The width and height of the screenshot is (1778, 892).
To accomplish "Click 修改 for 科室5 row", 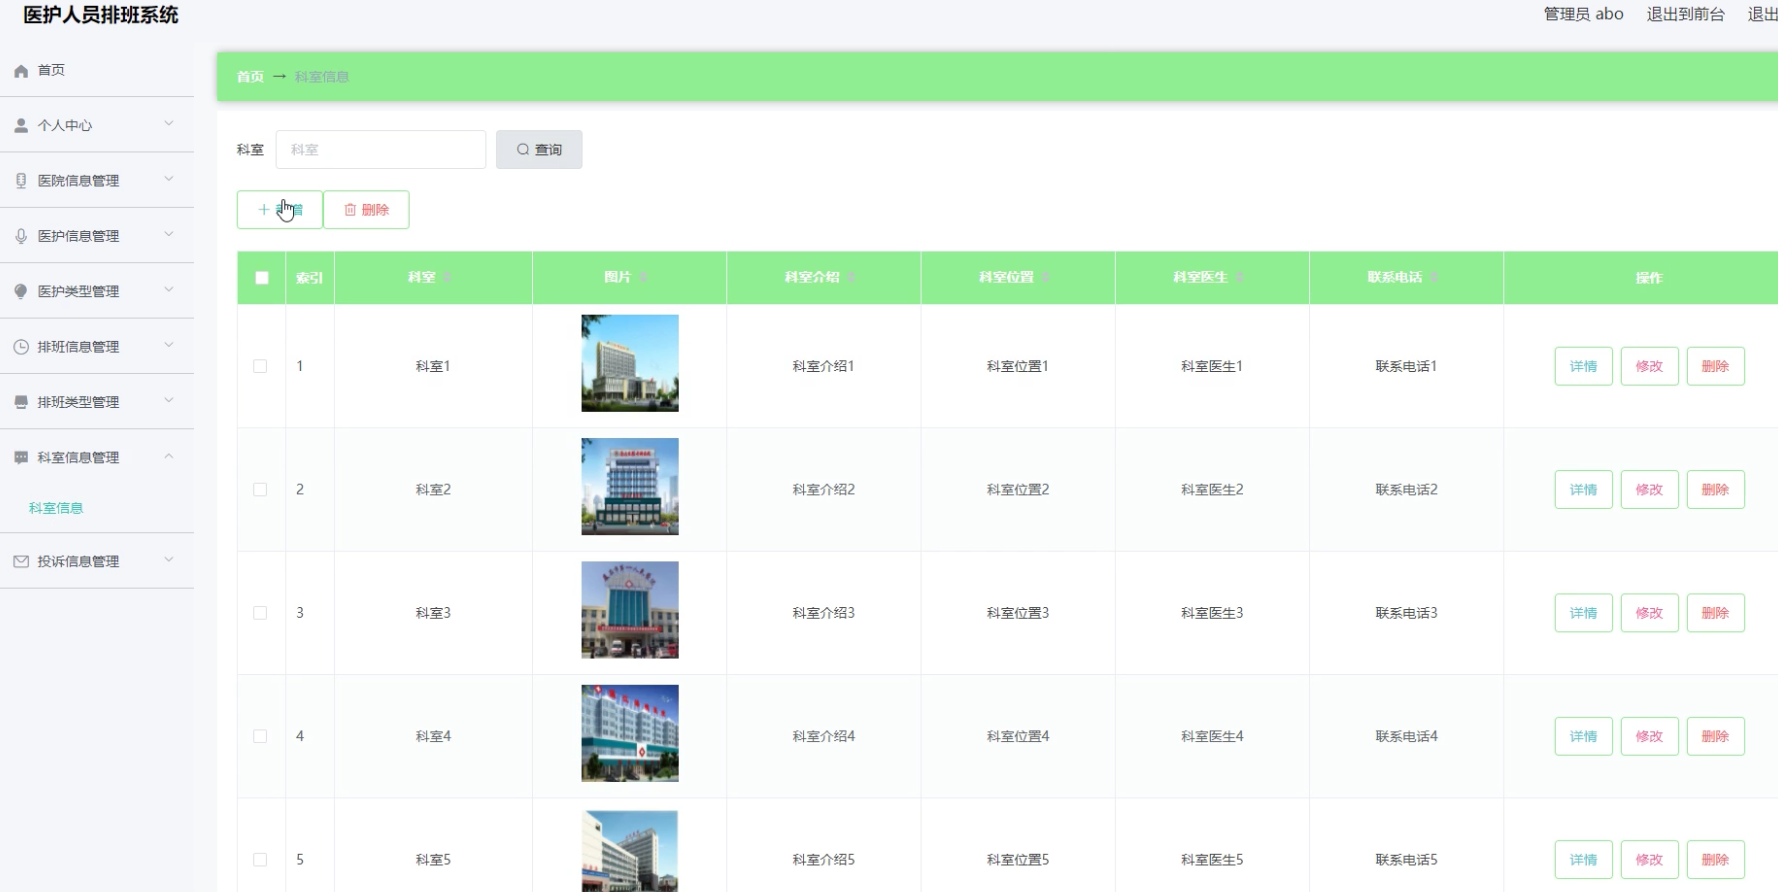I will (1649, 860).
